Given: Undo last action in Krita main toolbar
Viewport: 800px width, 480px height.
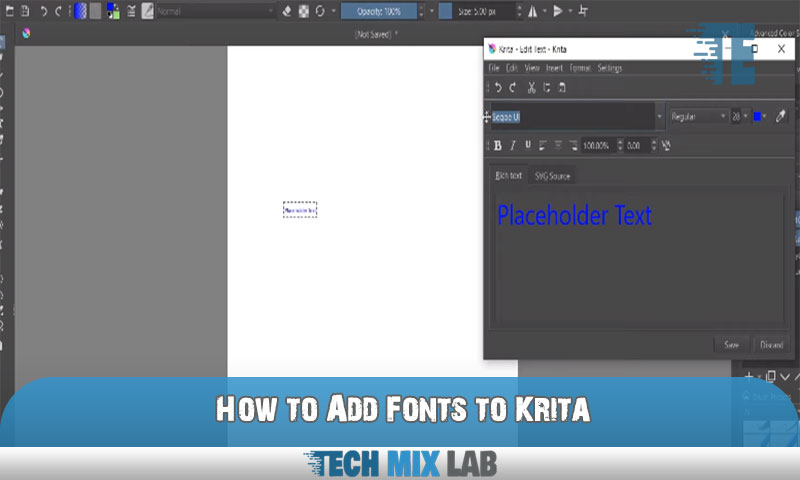Looking at the screenshot, I should click(44, 11).
